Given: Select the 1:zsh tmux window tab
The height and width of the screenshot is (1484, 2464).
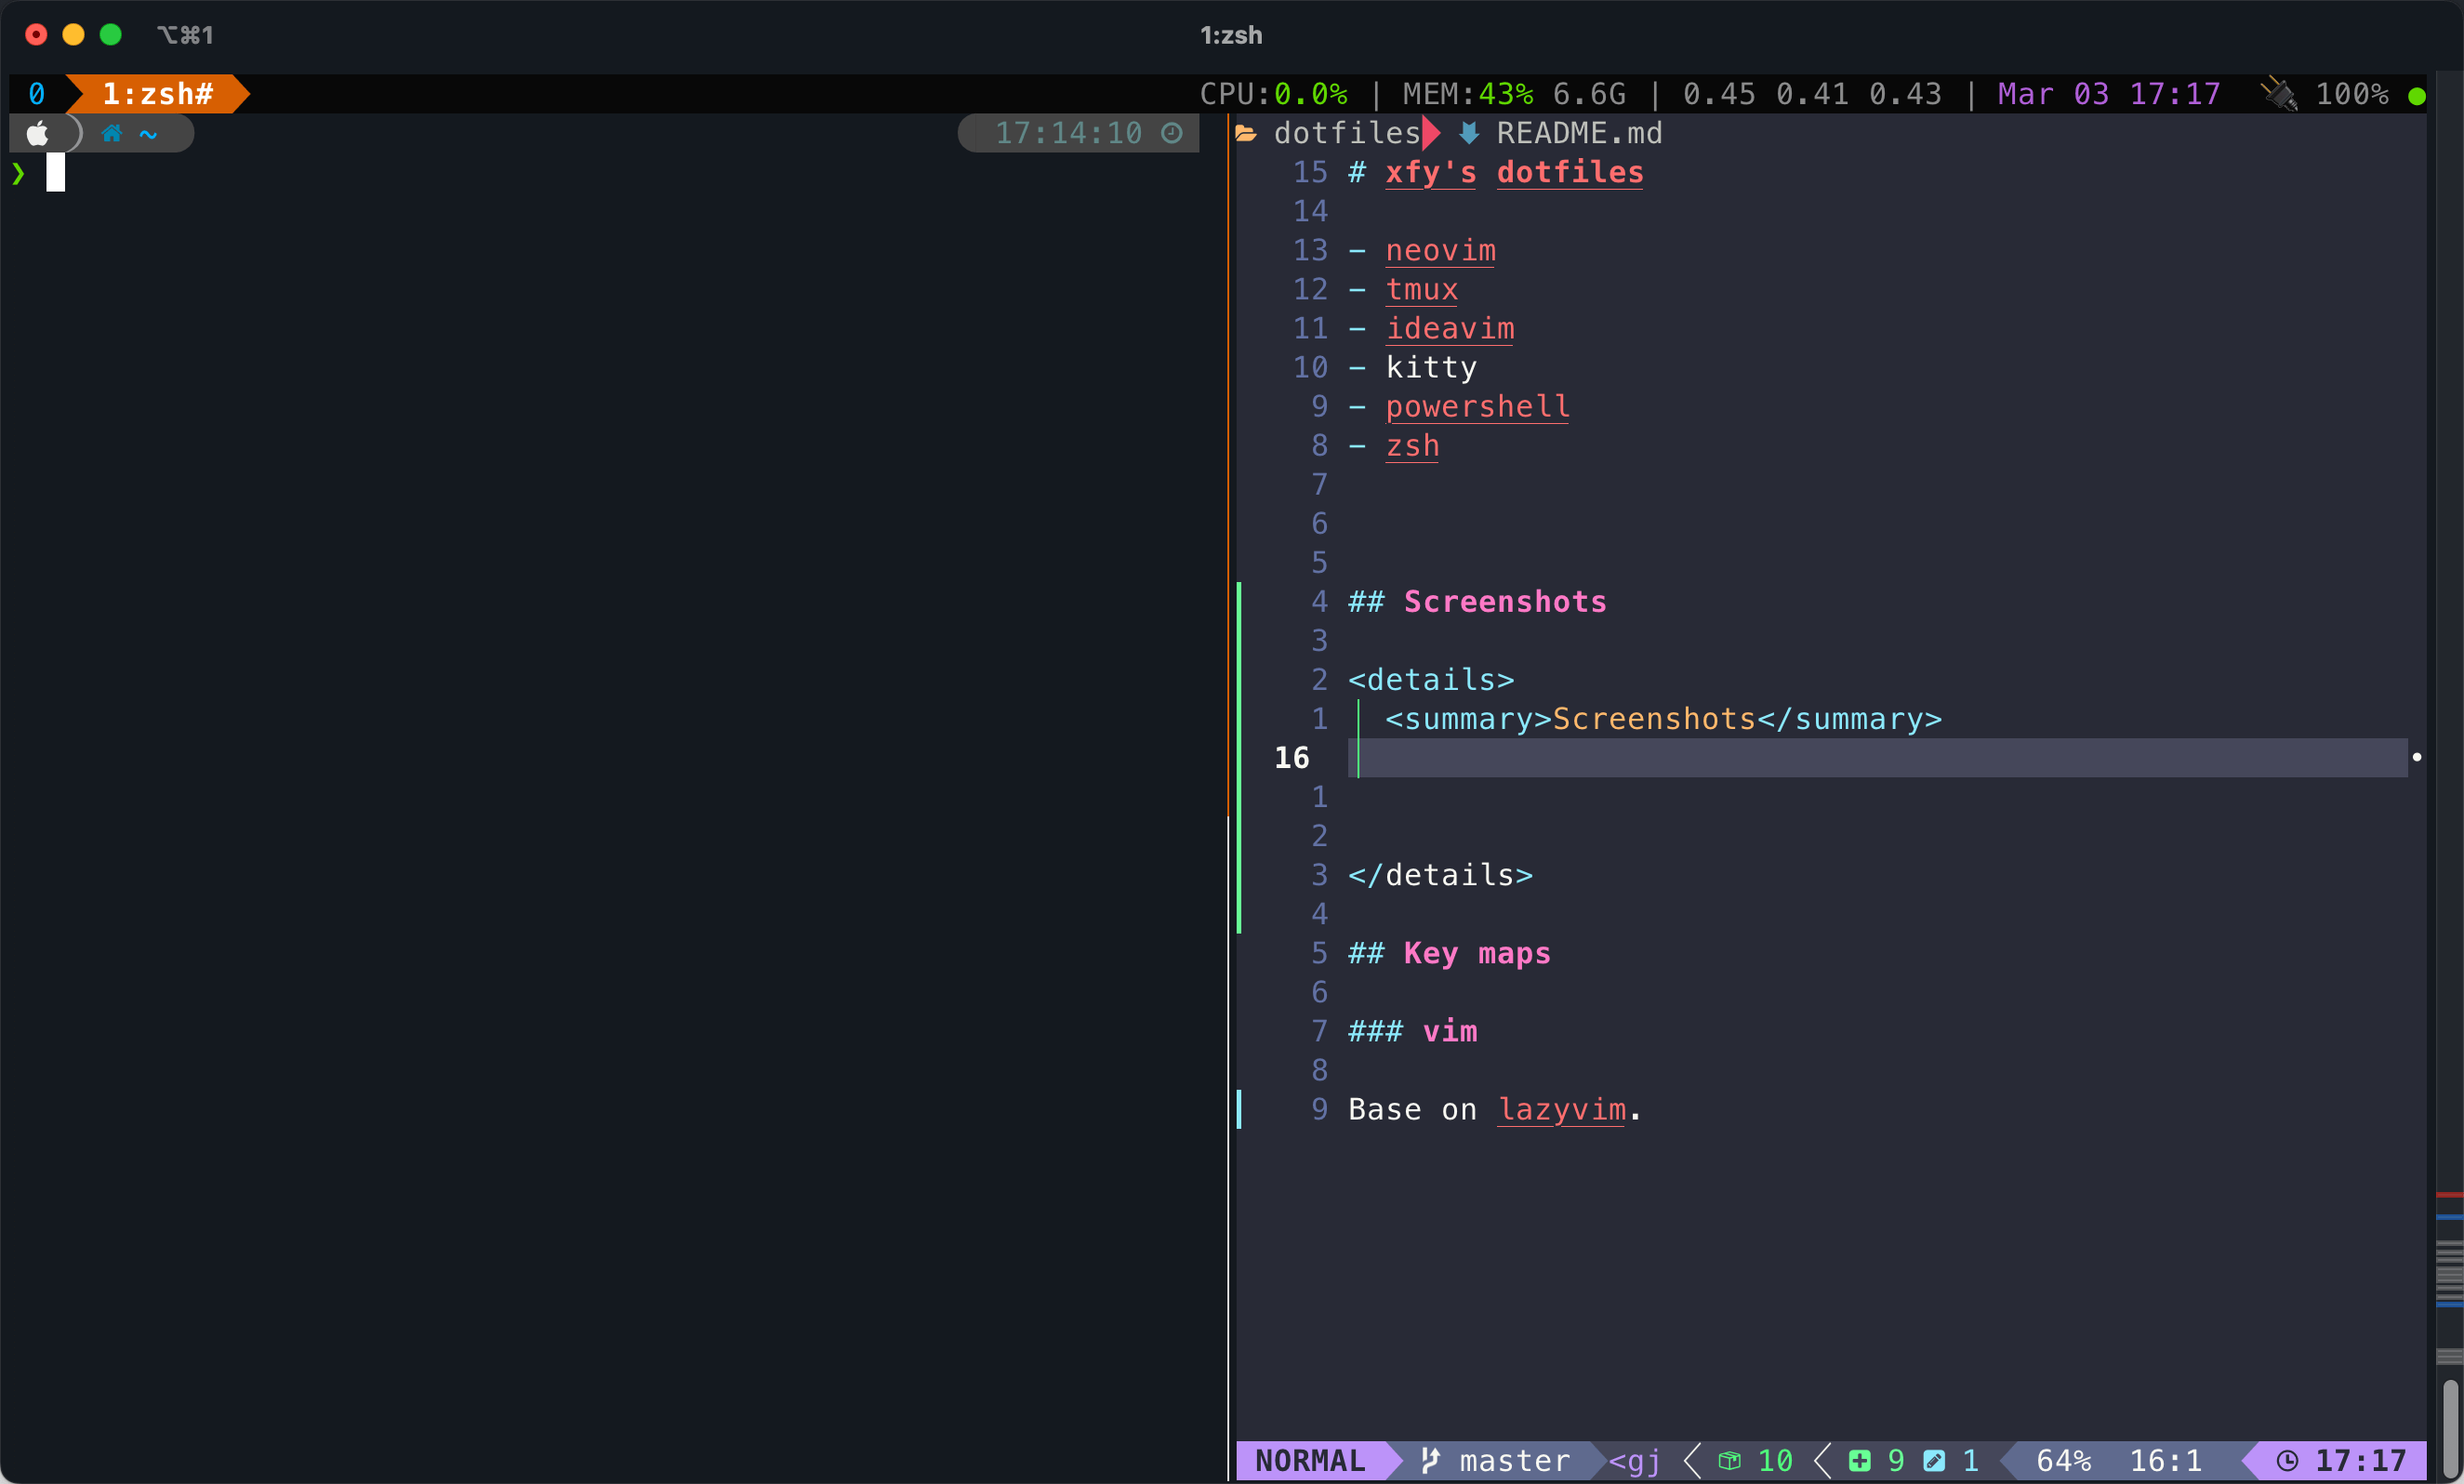Looking at the screenshot, I should click(158, 94).
